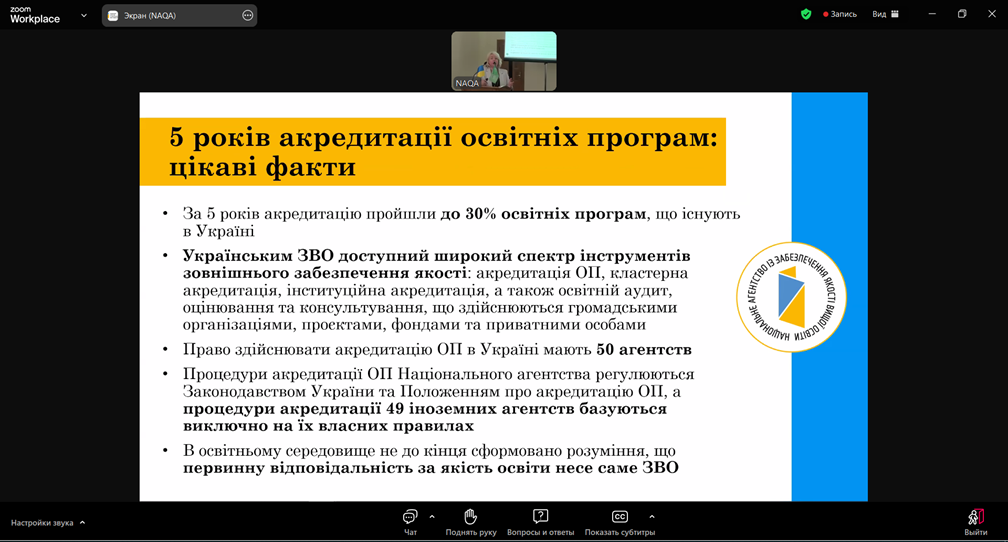This screenshot has width=1008, height=542.
Task: Click the text 'первинну відповідальність за якість освіти'
Action: click(366, 468)
